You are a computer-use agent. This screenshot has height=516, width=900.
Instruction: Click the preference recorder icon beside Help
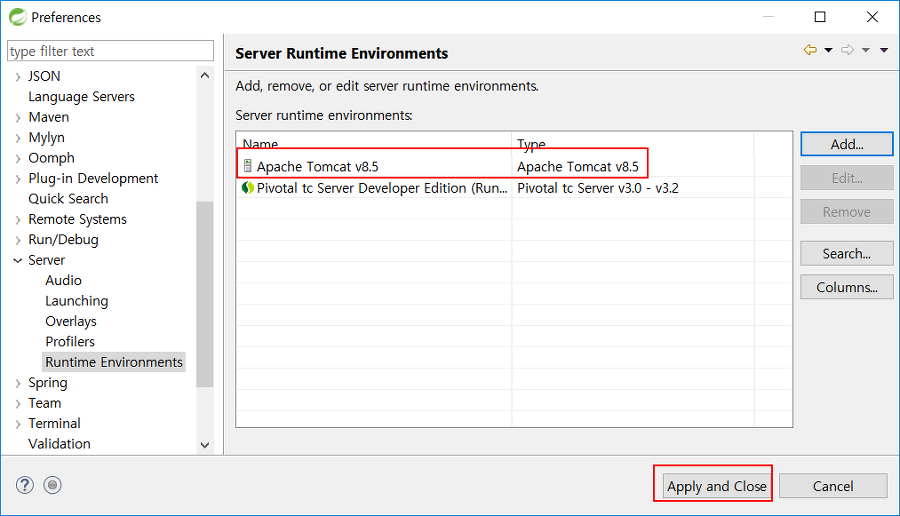click(x=52, y=486)
